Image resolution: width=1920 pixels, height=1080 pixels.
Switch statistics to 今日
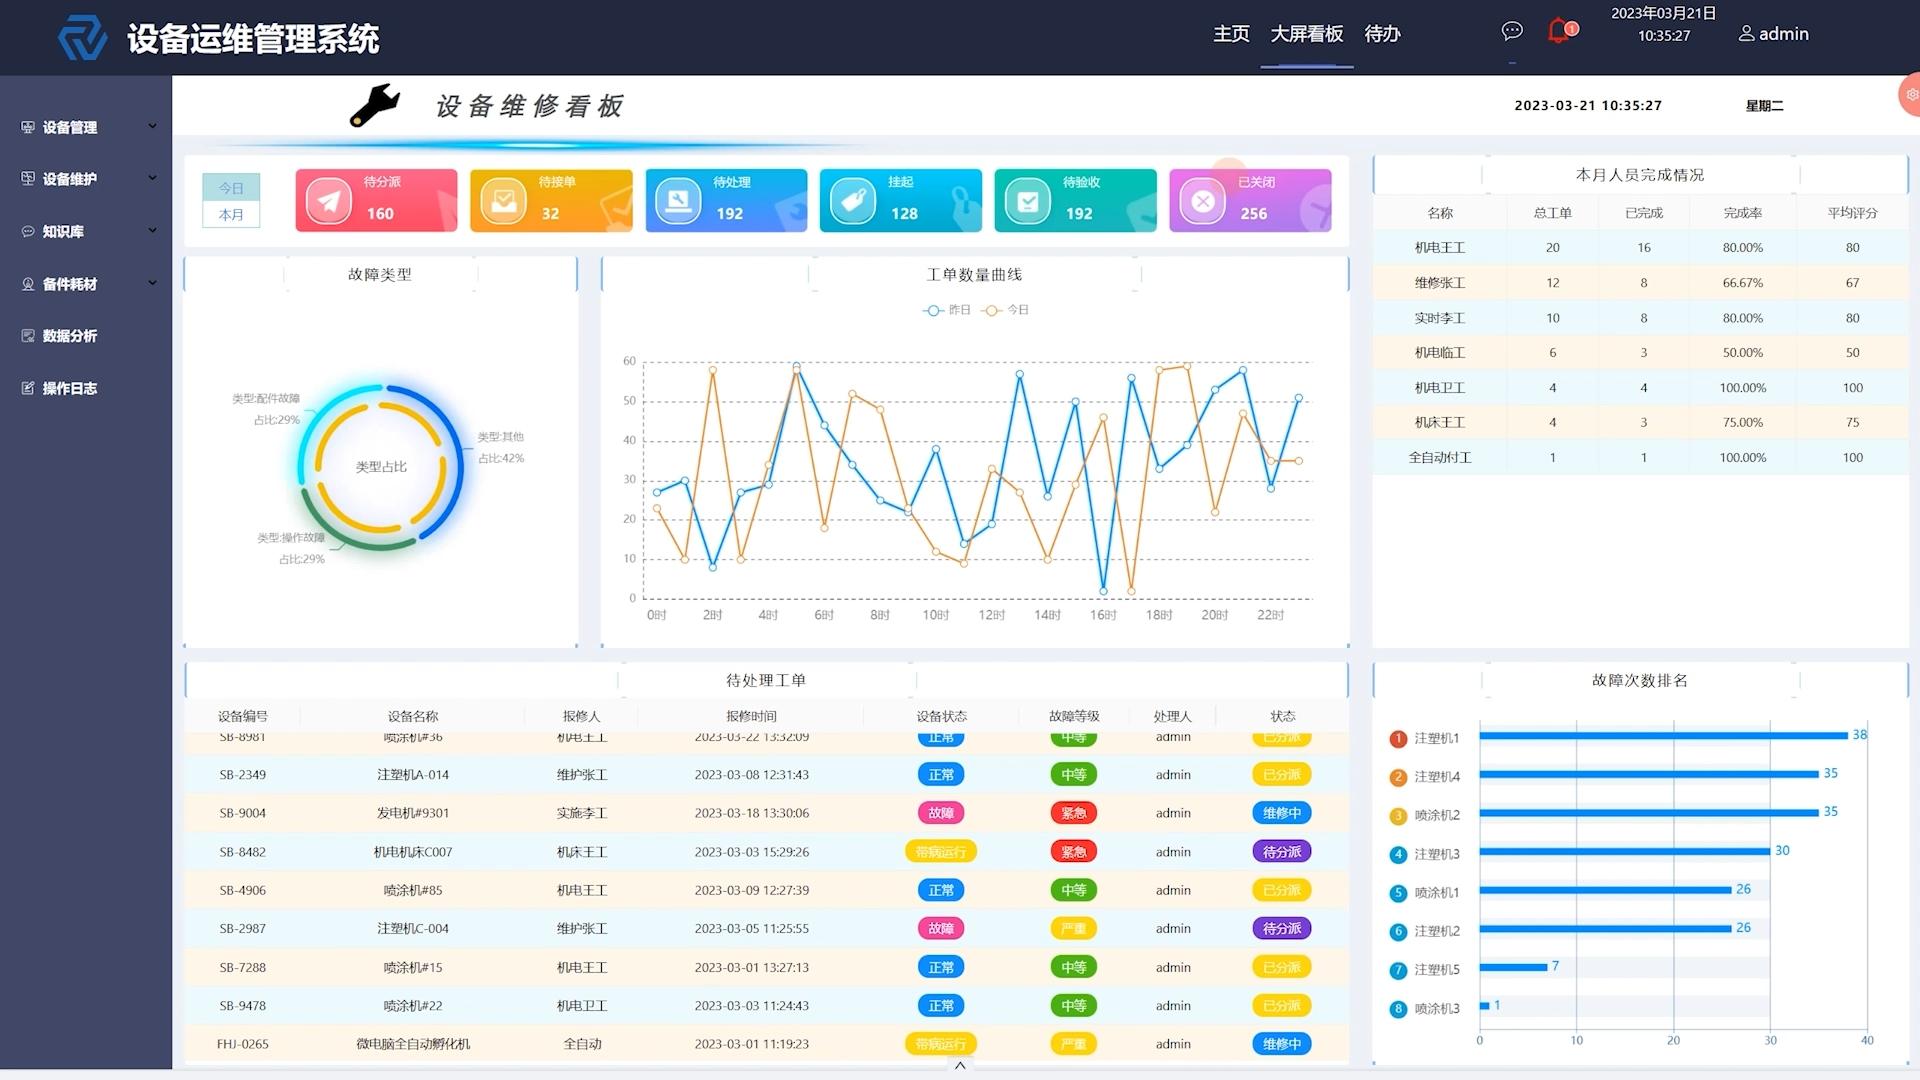(x=231, y=188)
